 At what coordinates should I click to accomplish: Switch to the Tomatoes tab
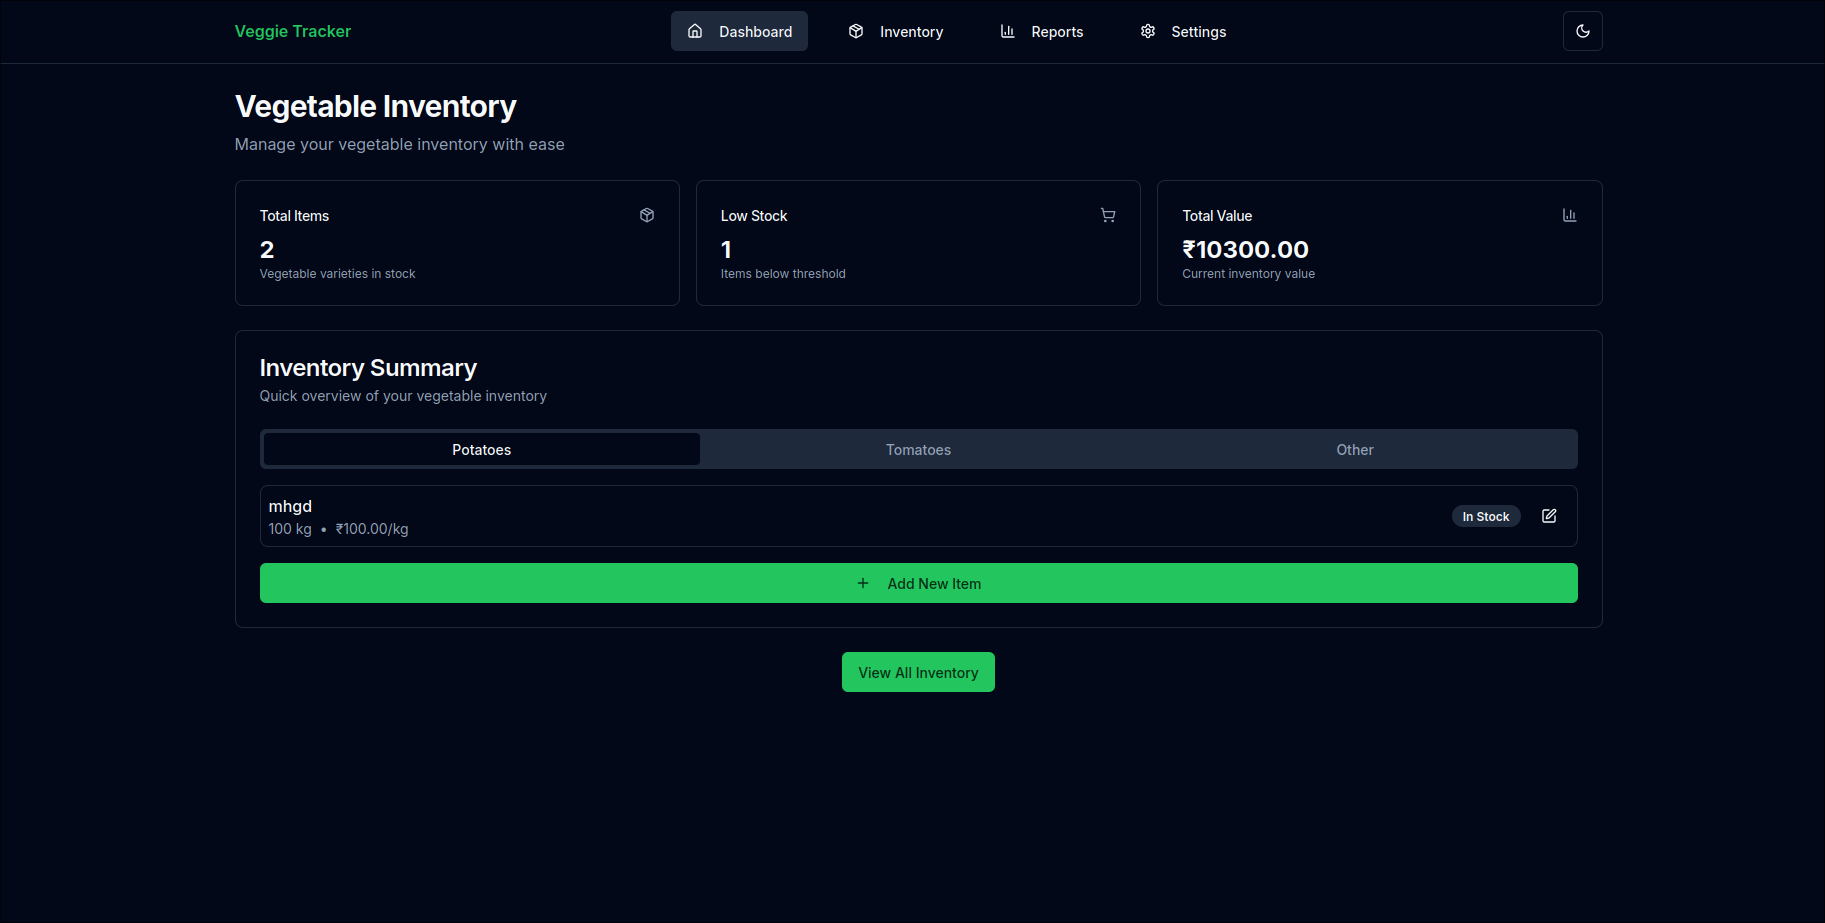pyautogui.click(x=918, y=449)
